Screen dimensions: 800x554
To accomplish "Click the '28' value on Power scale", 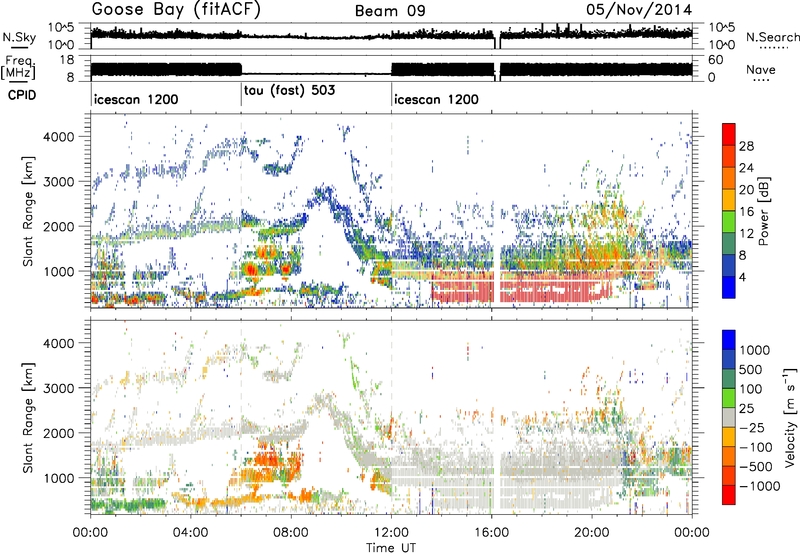I will click(x=746, y=146).
